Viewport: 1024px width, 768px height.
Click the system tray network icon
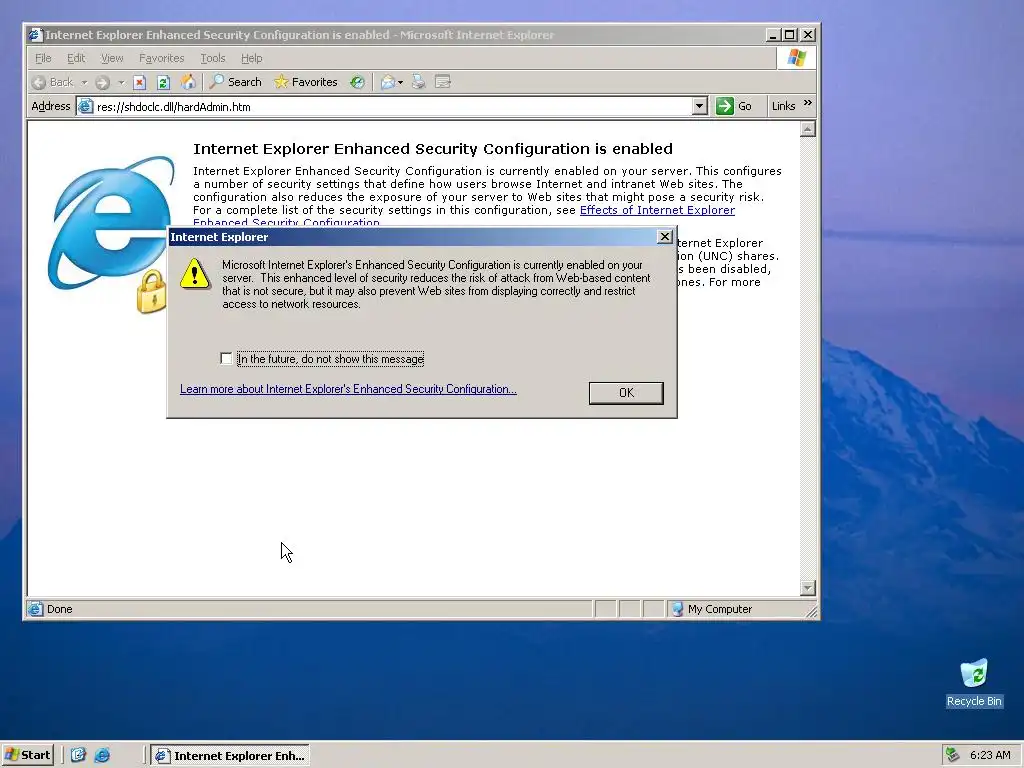[952, 755]
